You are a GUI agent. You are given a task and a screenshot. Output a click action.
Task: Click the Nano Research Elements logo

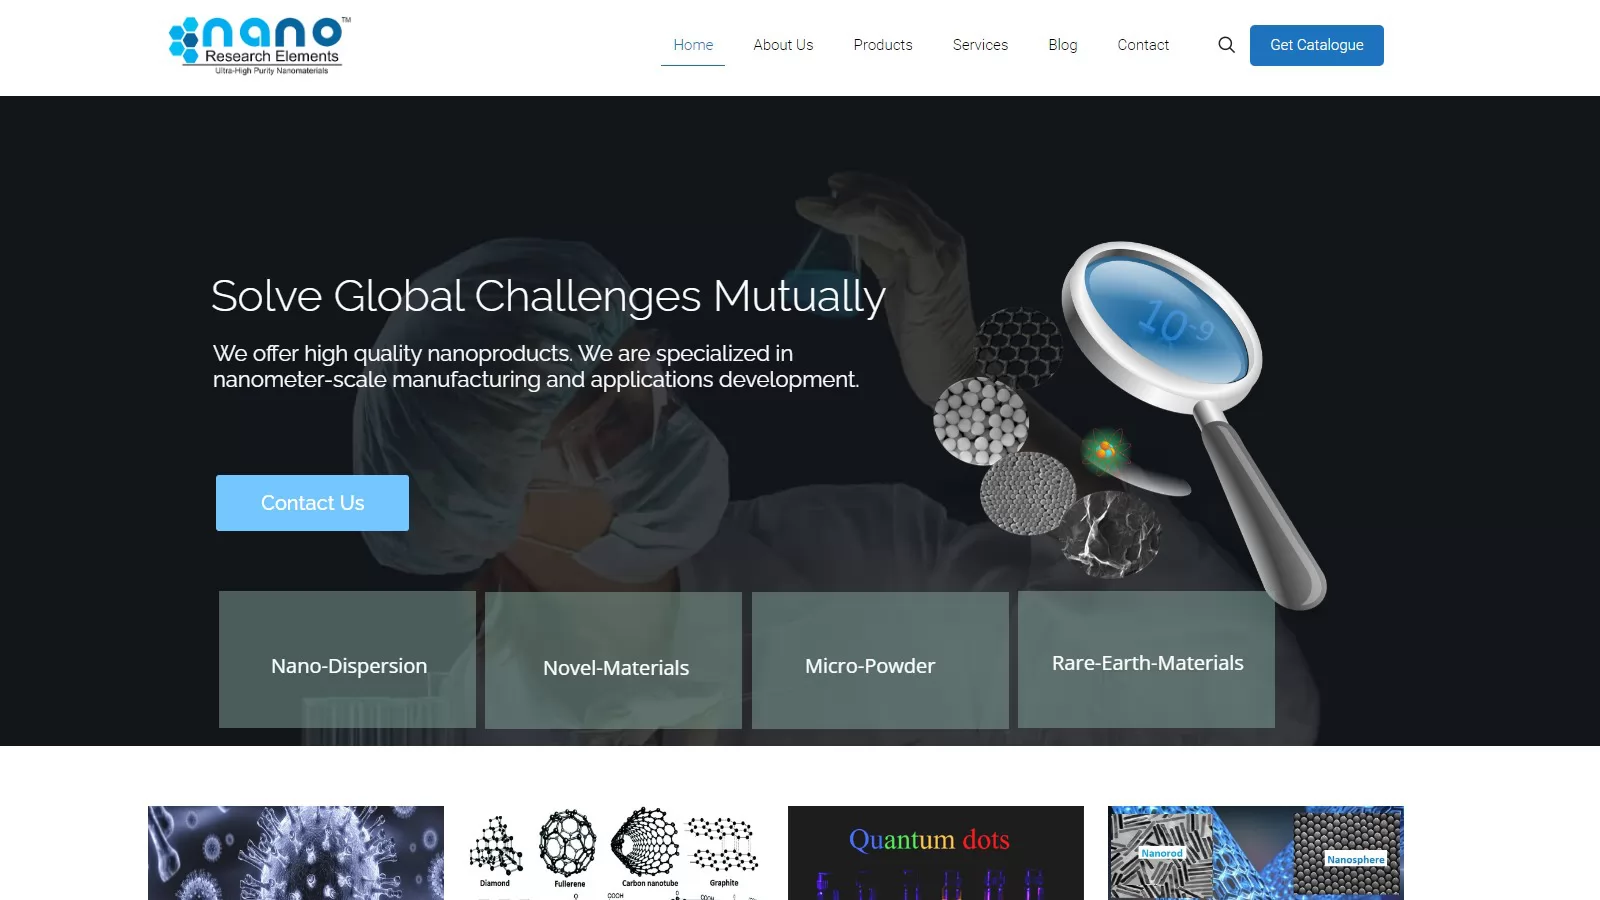click(x=260, y=46)
